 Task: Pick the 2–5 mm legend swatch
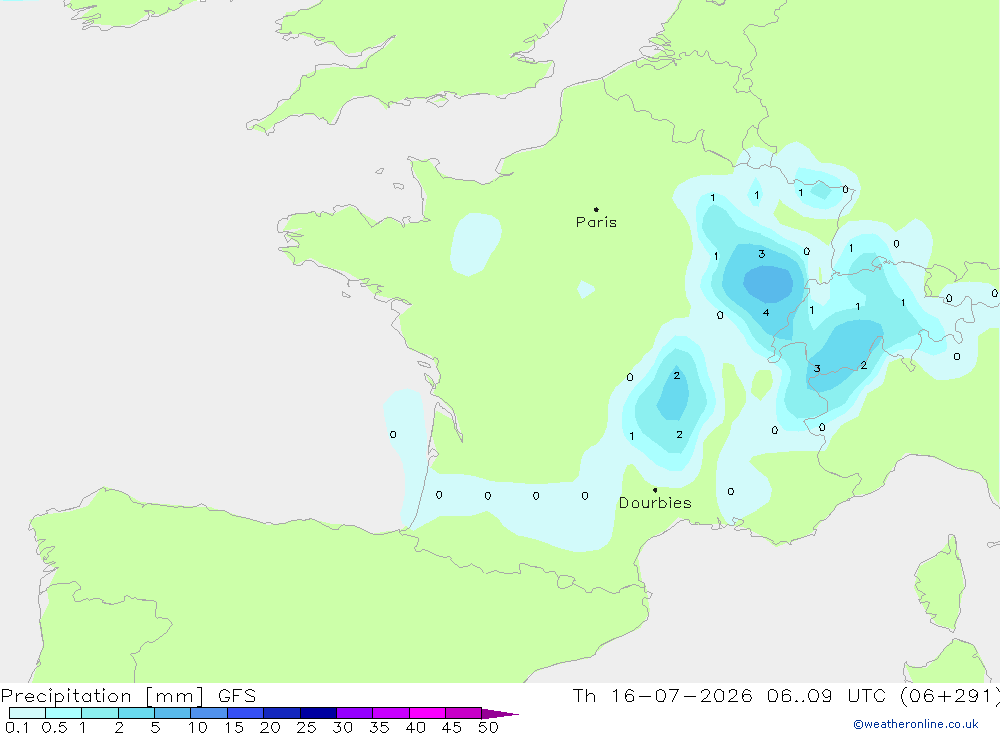(x=136, y=713)
